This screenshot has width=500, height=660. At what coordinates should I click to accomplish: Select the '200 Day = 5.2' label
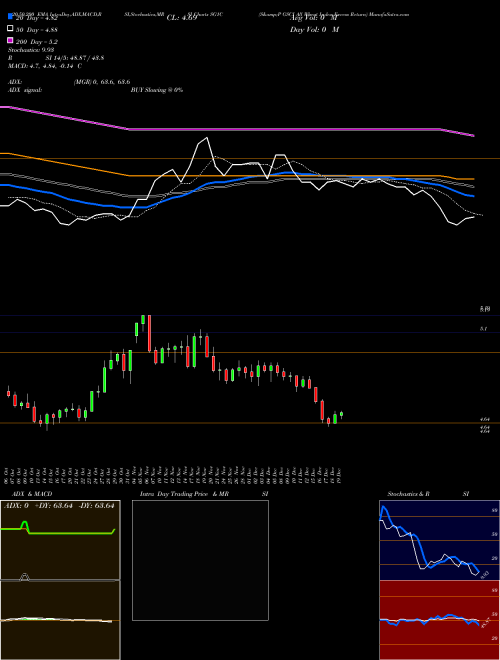coord(37,42)
